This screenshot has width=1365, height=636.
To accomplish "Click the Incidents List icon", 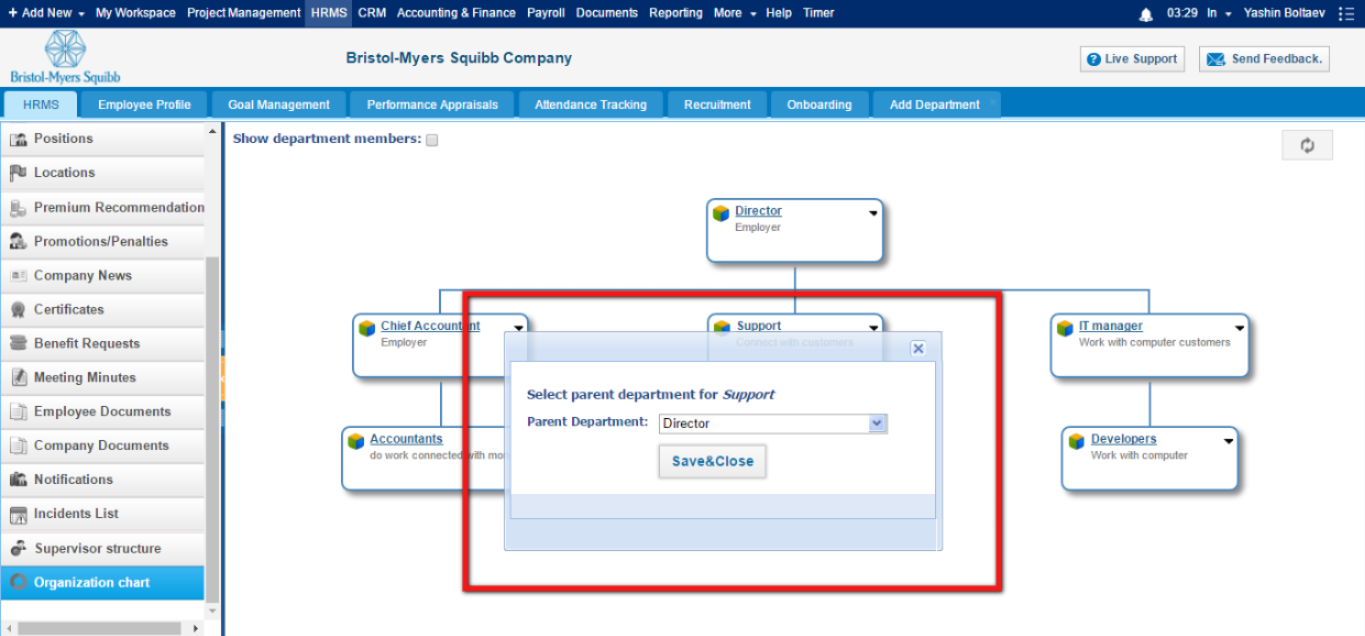I will pos(18,514).
